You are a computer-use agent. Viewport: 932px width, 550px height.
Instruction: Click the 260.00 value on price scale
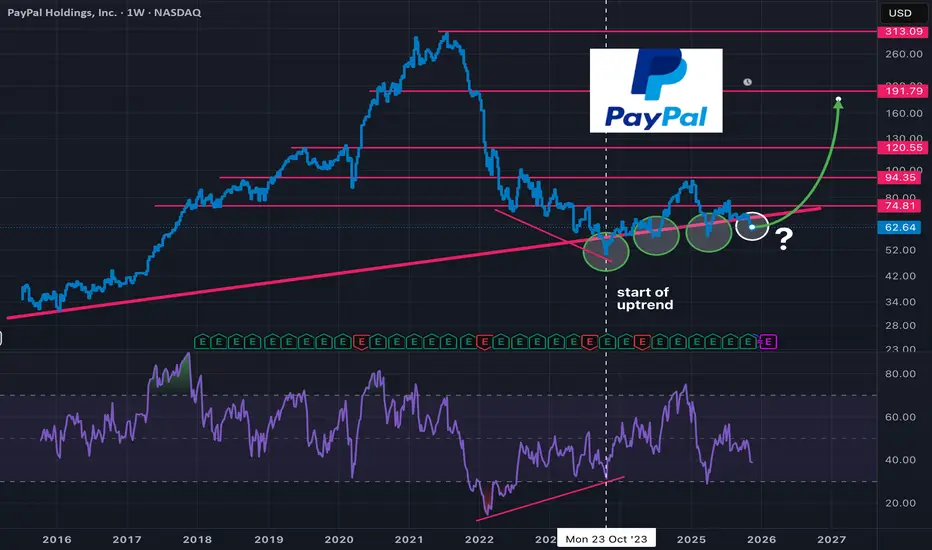click(903, 54)
